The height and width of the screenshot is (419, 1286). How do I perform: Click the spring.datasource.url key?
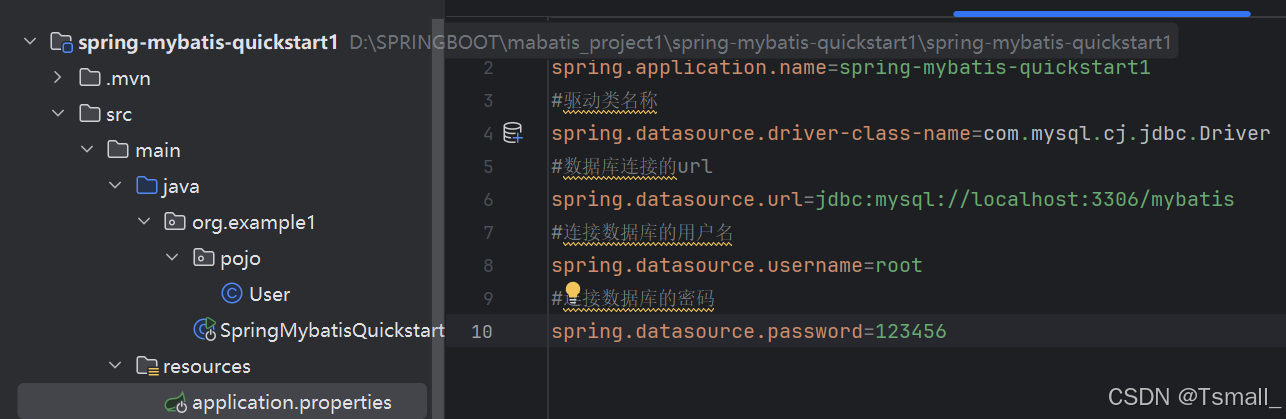(x=678, y=199)
